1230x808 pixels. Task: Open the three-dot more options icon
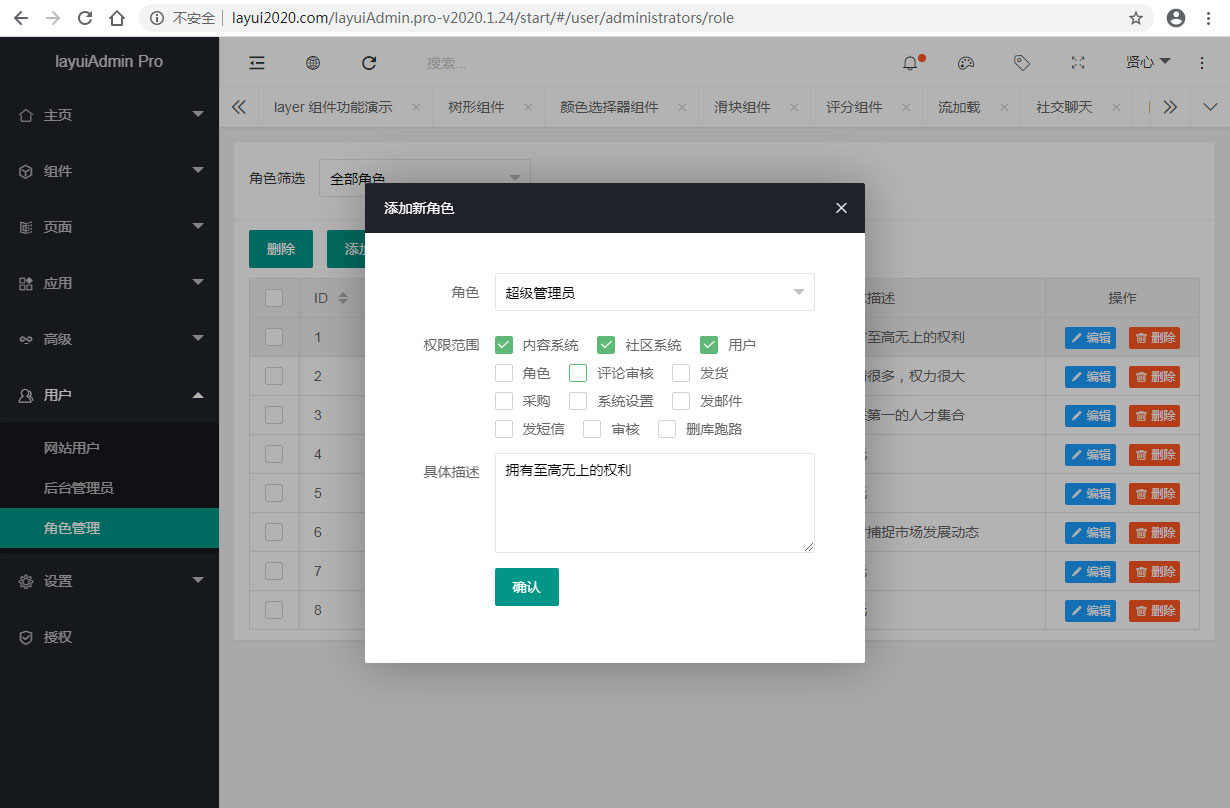pyautogui.click(x=1201, y=62)
